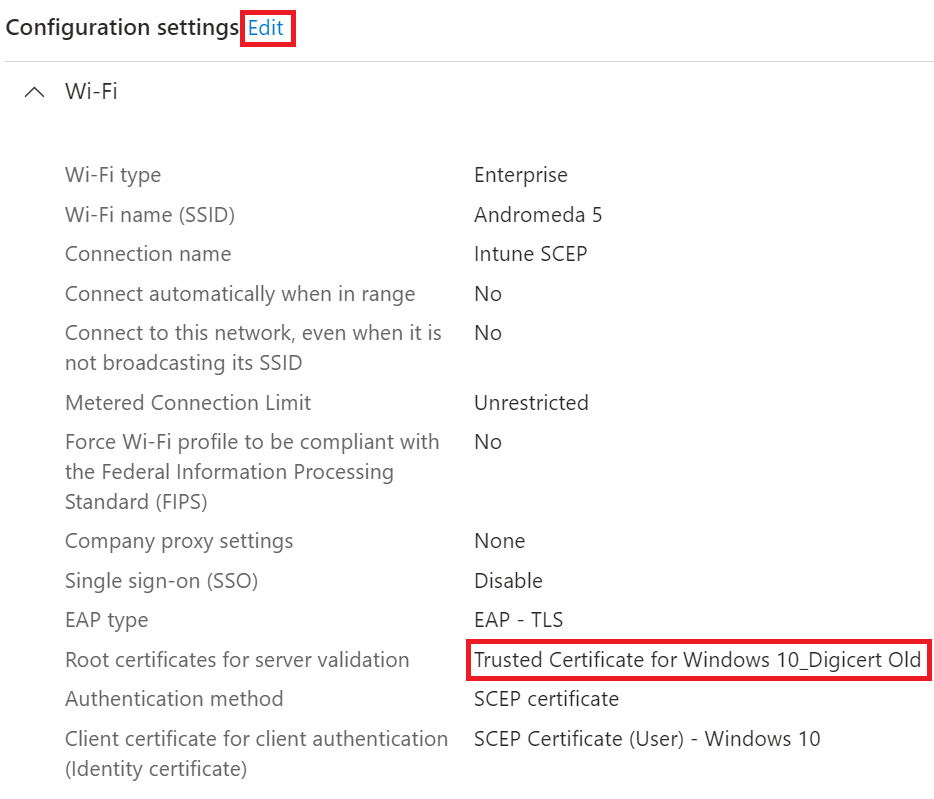Image resolution: width=934 pixels, height=799 pixels.
Task: Select the Unrestricted value
Action: tap(531, 403)
